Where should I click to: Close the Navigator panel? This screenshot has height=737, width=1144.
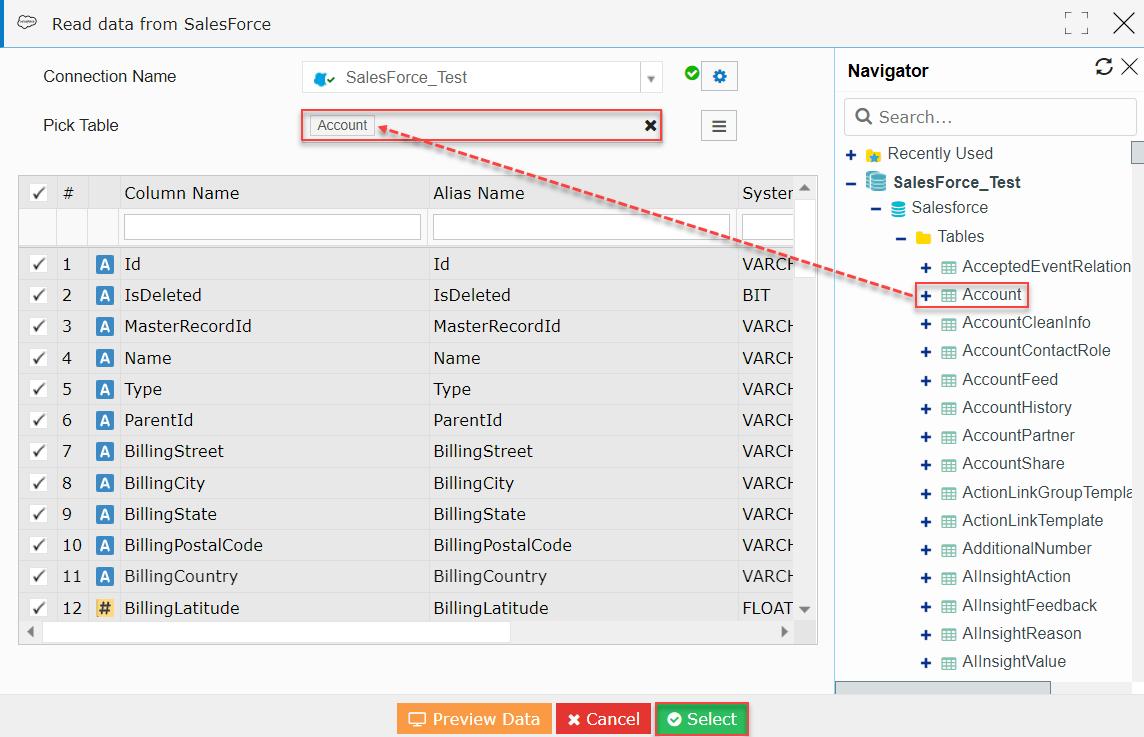click(x=1129, y=67)
